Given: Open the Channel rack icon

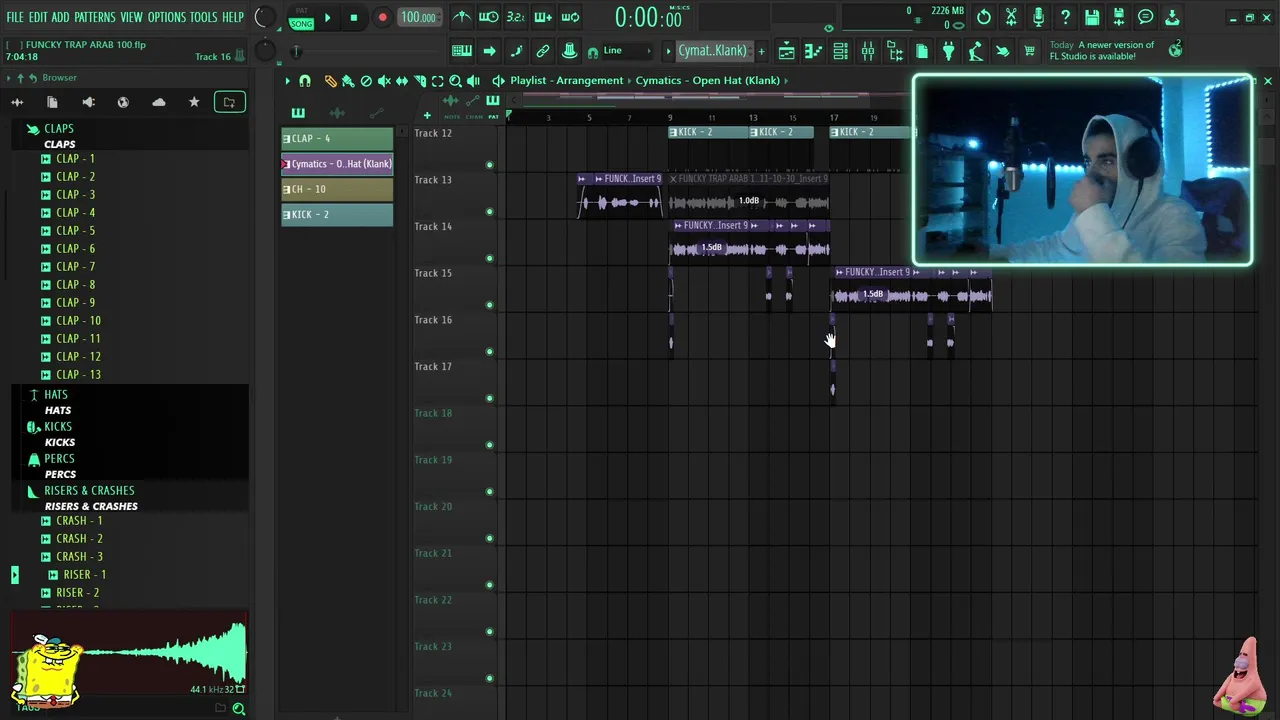Looking at the screenshot, I should 840,51.
